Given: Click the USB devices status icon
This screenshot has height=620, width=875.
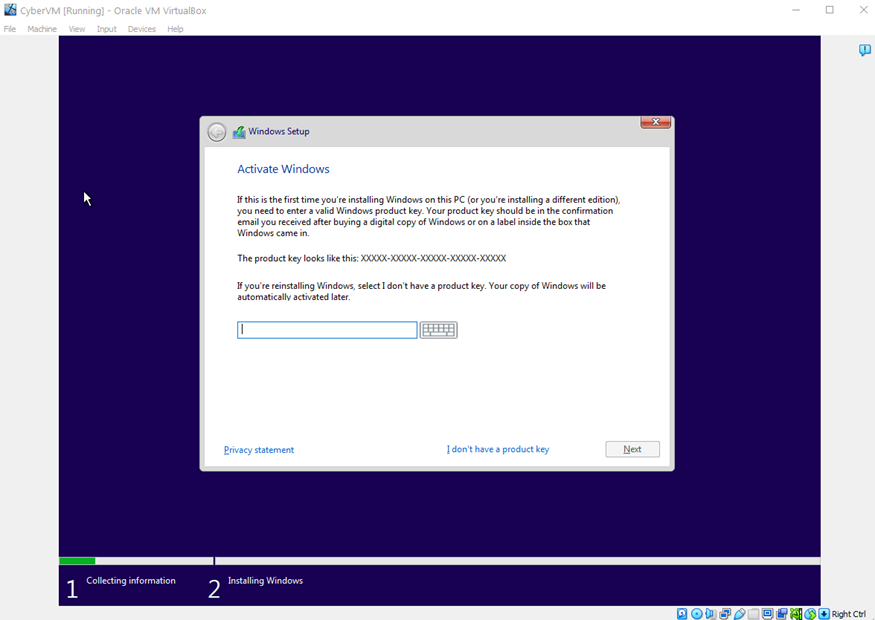Looking at the screenshot, I should coord(739,614).
